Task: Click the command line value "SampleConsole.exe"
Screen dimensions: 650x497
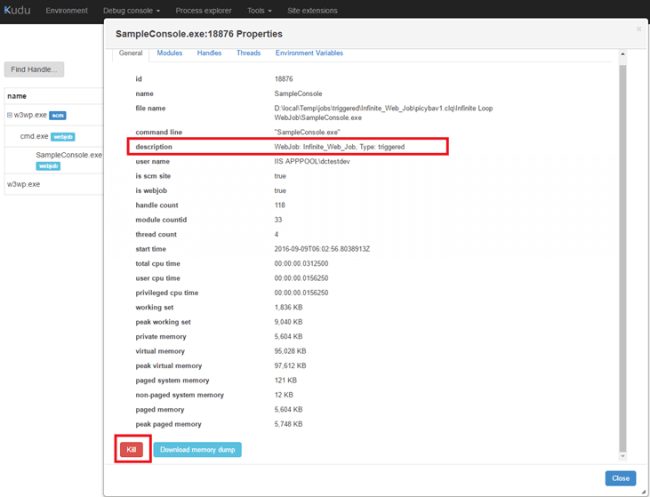Action: point(307,132)
